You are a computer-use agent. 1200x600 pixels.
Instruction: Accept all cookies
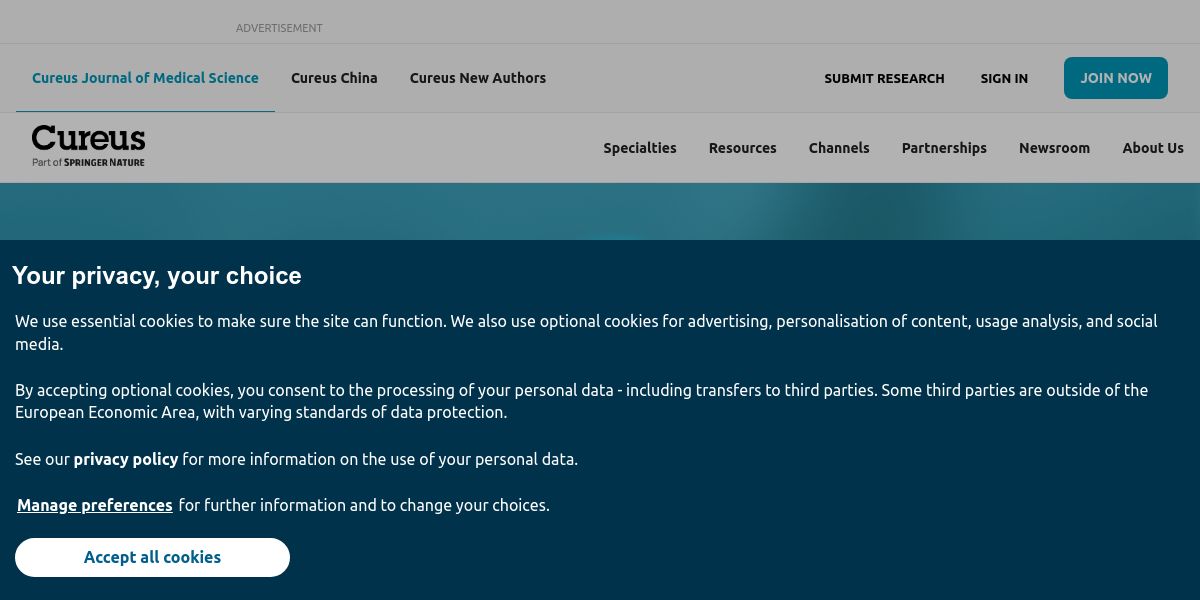tap(152, 557)
